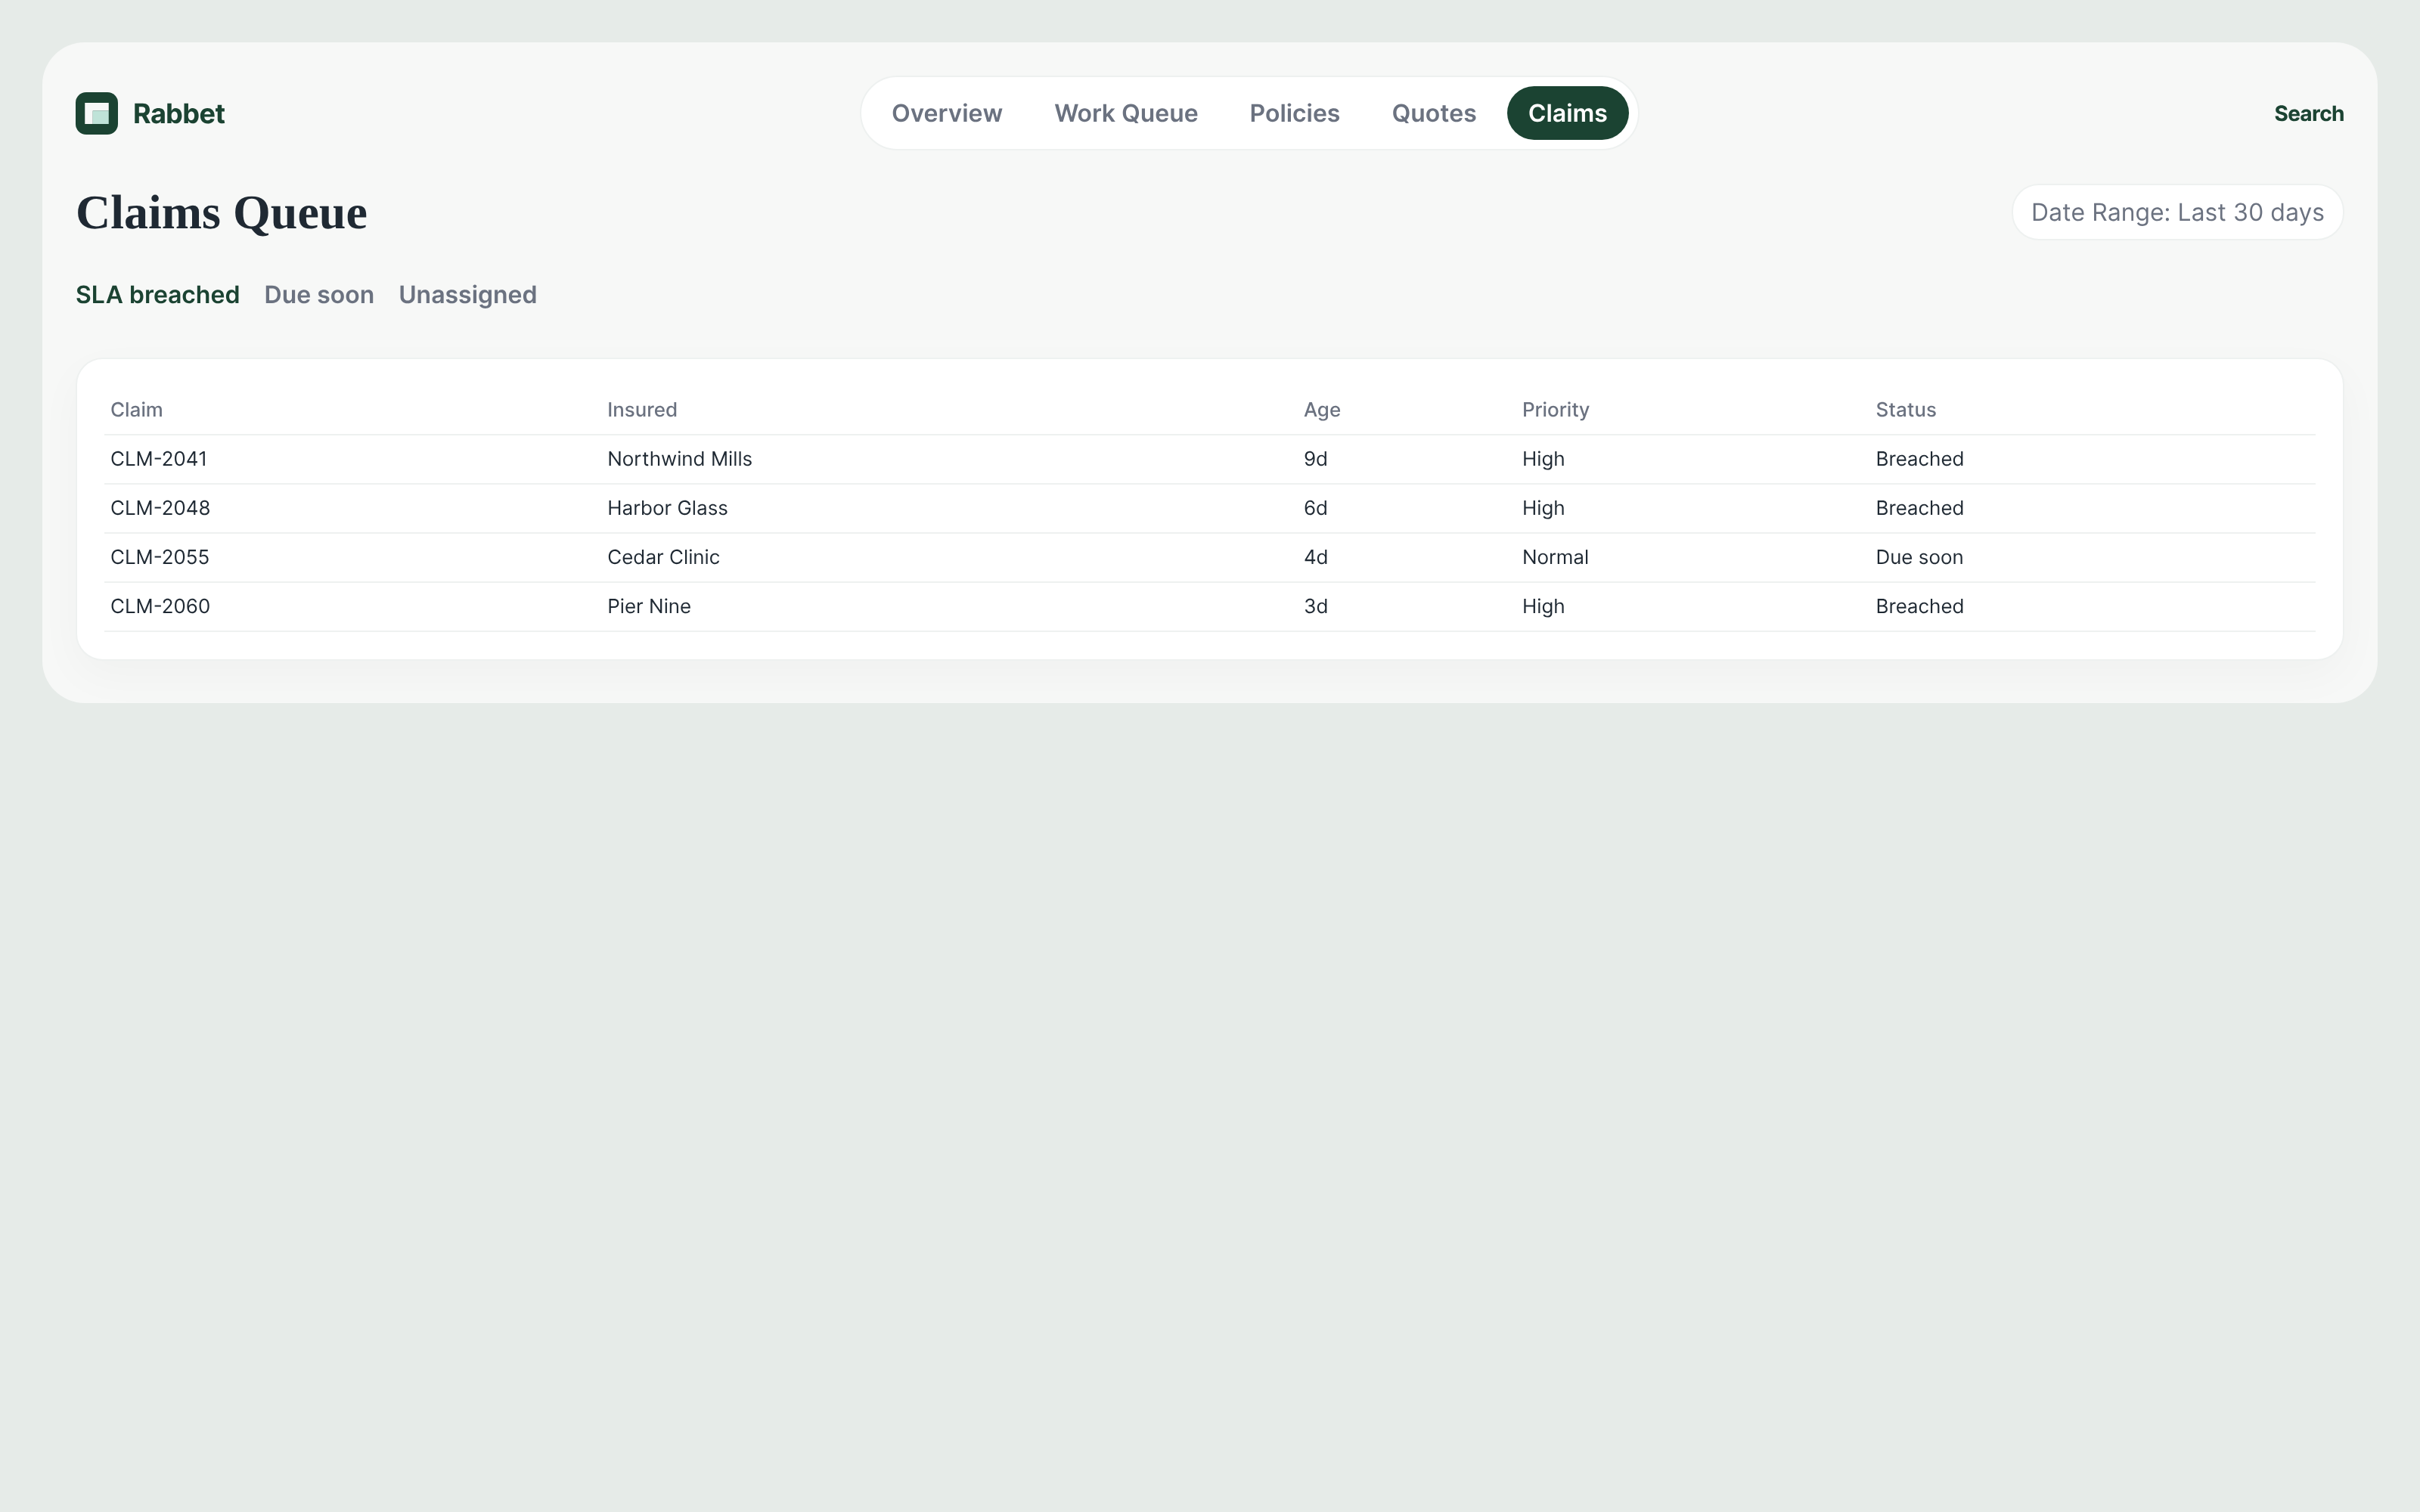The width and height of the screenshot is (2420, 1512).
Task: Click the 9d age value
Action: (1315, 459)
